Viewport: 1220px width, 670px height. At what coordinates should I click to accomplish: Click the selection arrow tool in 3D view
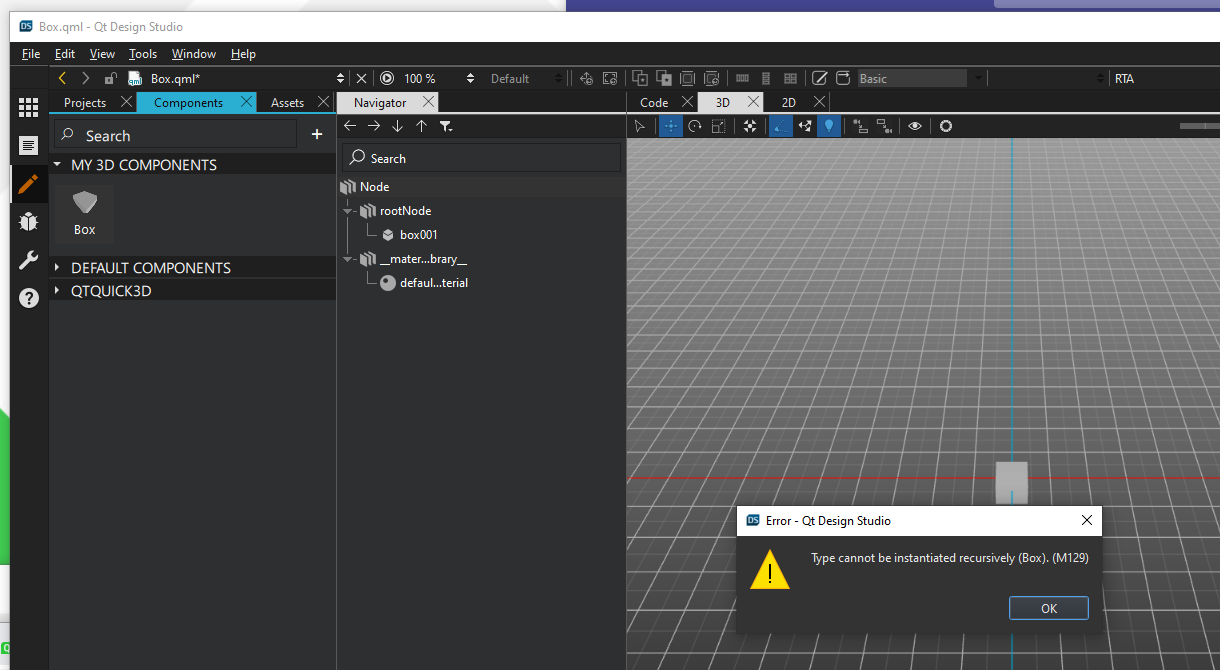pos(641,126)
